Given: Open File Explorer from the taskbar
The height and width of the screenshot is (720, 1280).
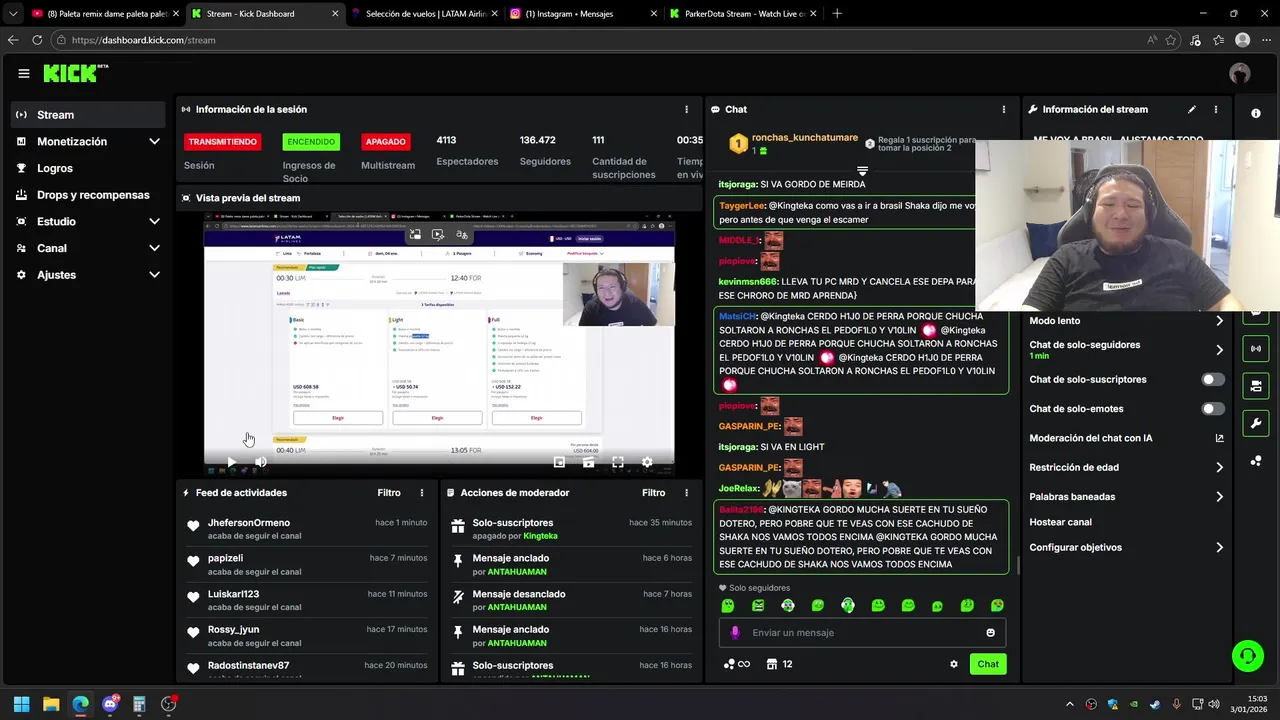Looking at the screenshot, I should (x=51, y=704).
